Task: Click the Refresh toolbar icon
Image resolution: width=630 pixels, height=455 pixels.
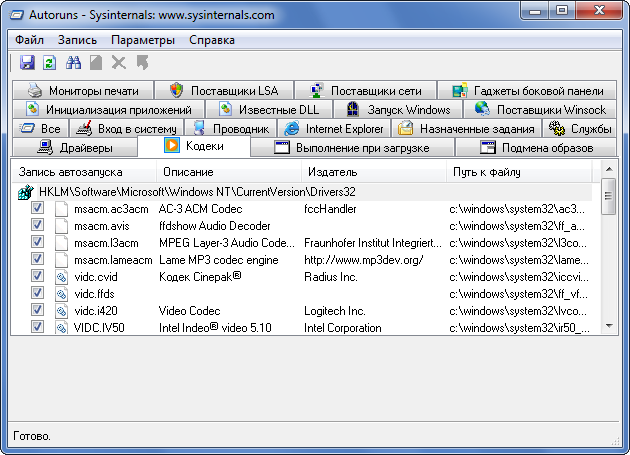Action: click(49, 63)
